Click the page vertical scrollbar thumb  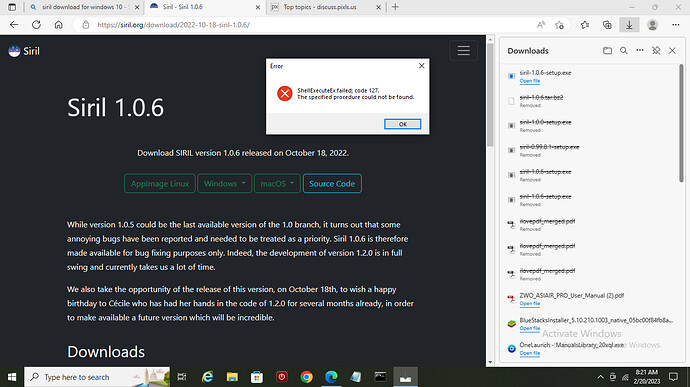pyautogui.click(x=490, y=95)
